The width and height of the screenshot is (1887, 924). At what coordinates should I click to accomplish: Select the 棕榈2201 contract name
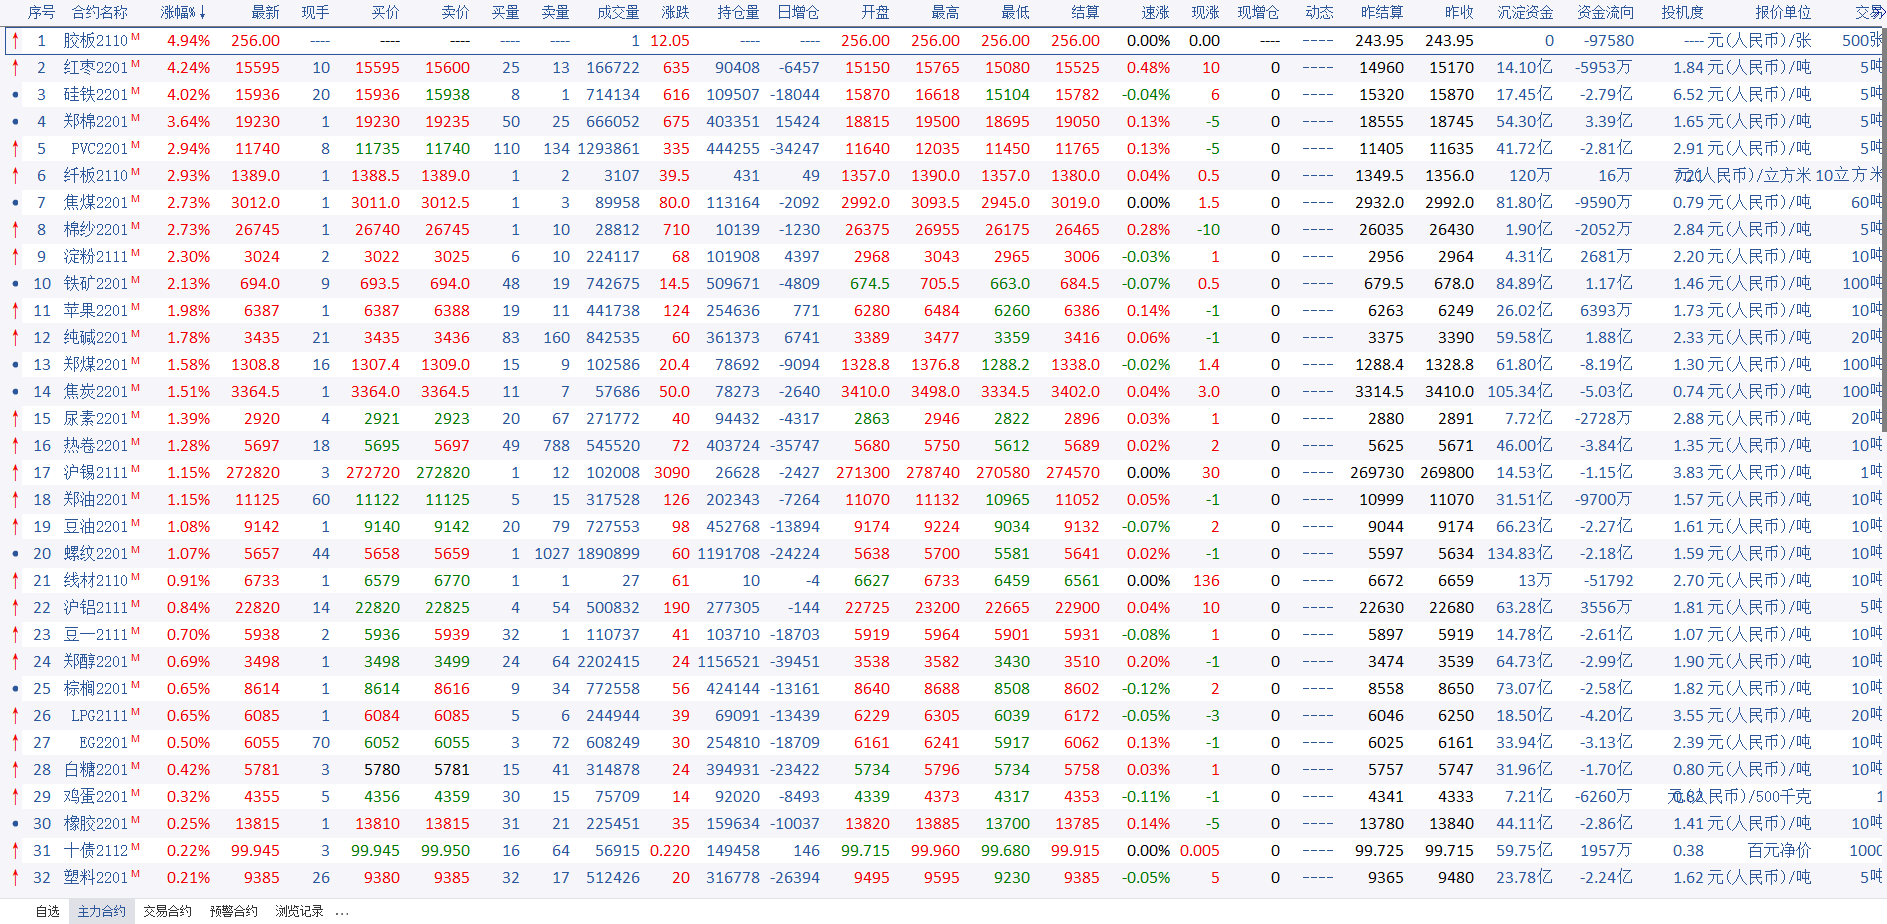point(95,689)
